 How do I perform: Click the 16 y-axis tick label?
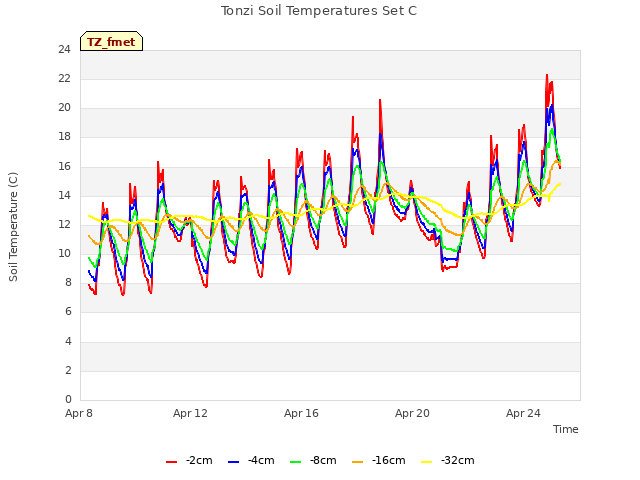point(64,167)
